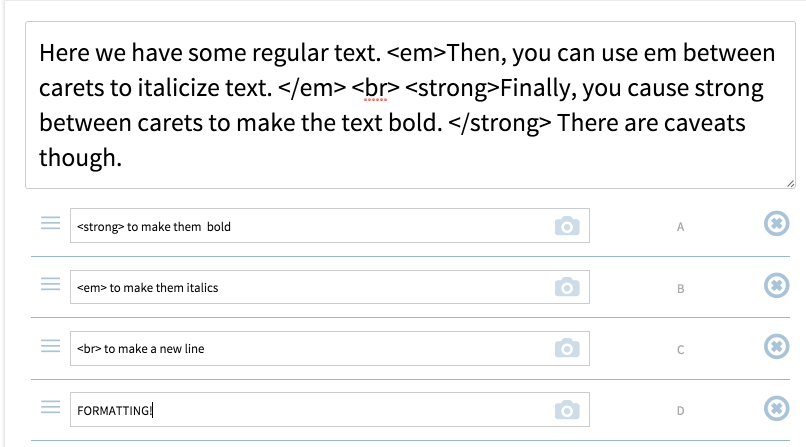Select answer letter D label
The height and width of the screenshot is (447, 806).
[680, 410]
